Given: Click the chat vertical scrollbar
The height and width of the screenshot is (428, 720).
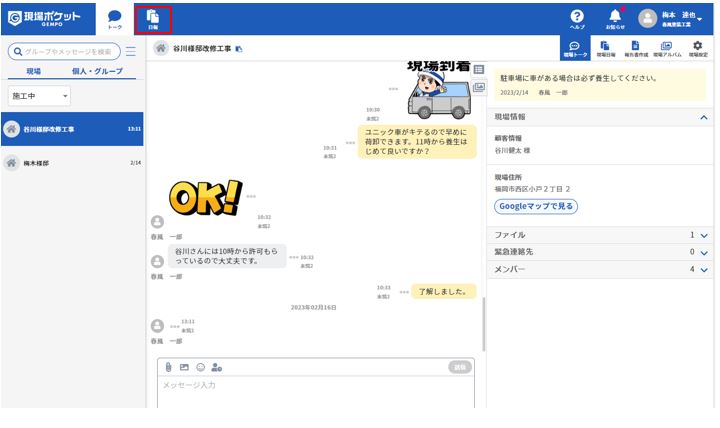Looking at the screenshot, I should click(484, 324).
